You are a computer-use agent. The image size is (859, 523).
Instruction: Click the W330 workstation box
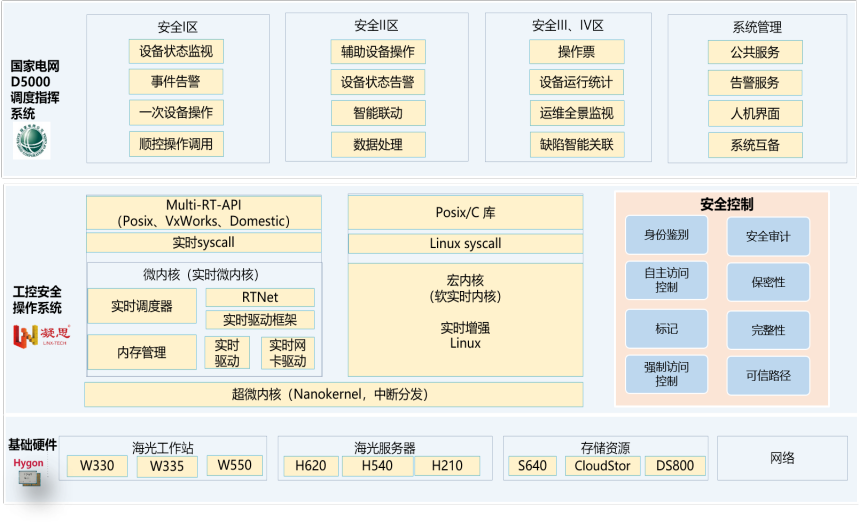(97, 466)
